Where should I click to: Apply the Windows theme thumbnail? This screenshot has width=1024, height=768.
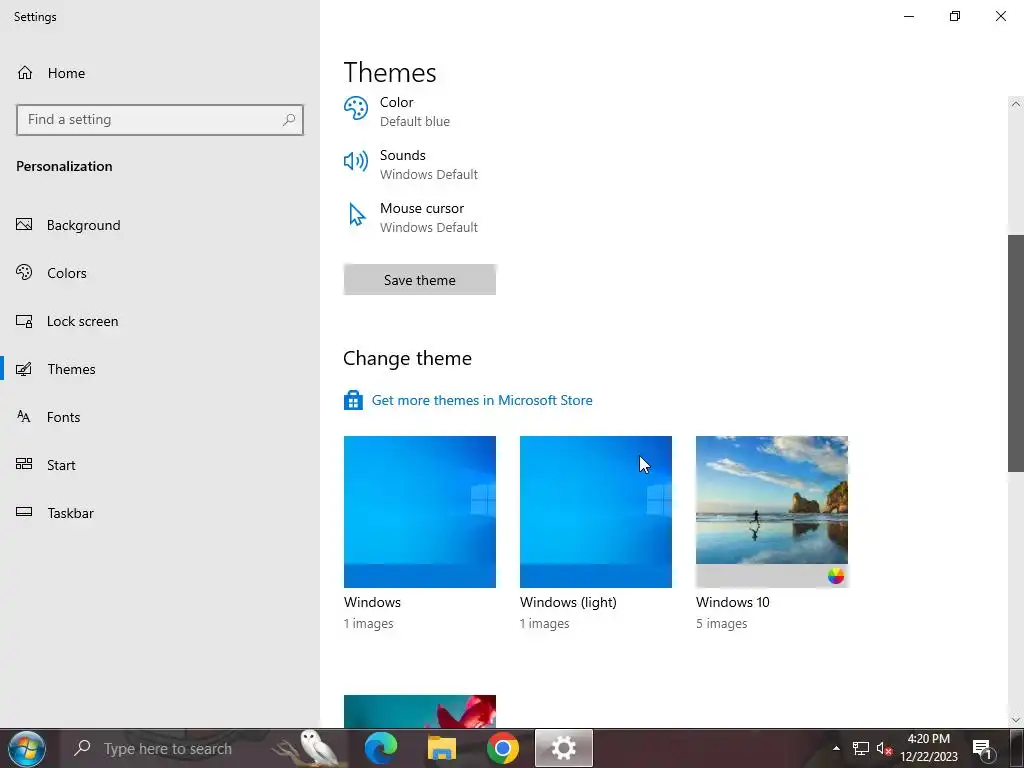pyautogui.click(x=419, y=511)
